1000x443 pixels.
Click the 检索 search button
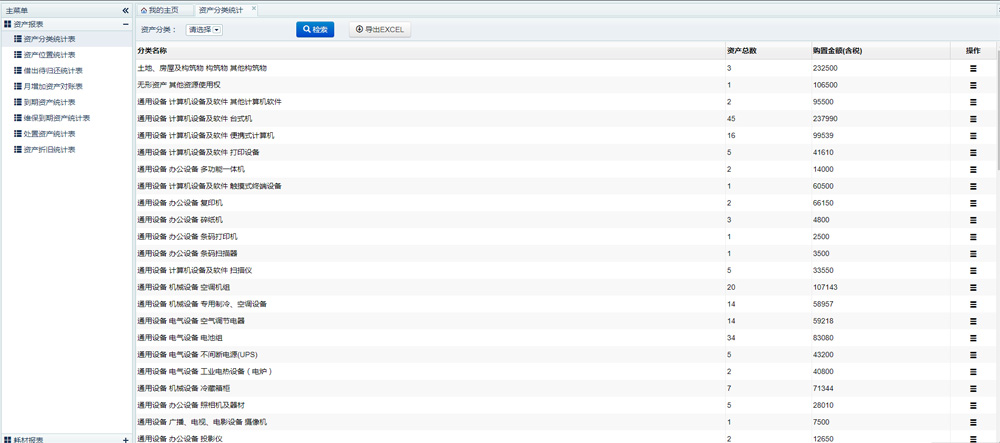click(x=315, y=30)
